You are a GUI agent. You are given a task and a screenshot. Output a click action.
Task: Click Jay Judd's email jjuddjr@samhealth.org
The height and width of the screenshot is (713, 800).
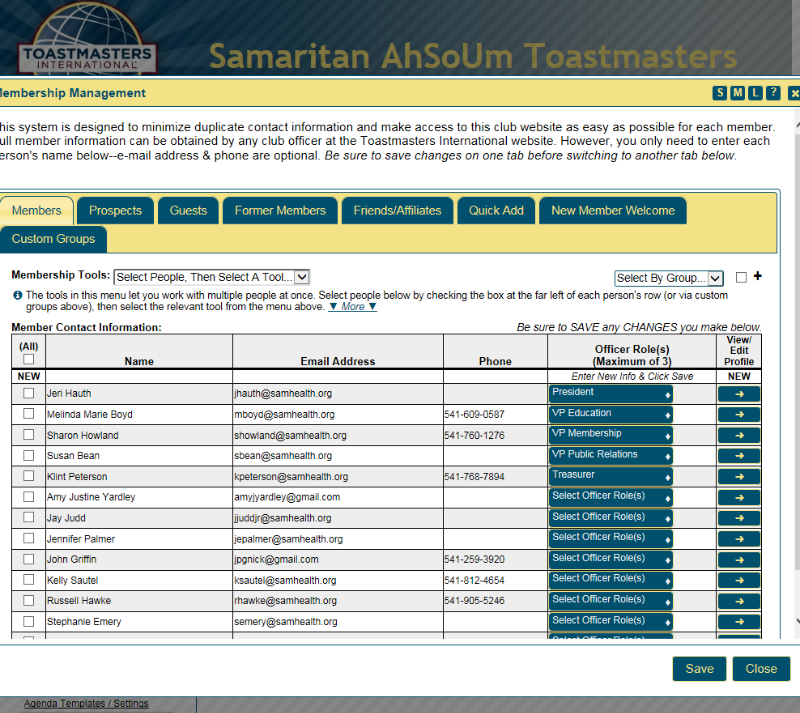(x=283, y=518)
